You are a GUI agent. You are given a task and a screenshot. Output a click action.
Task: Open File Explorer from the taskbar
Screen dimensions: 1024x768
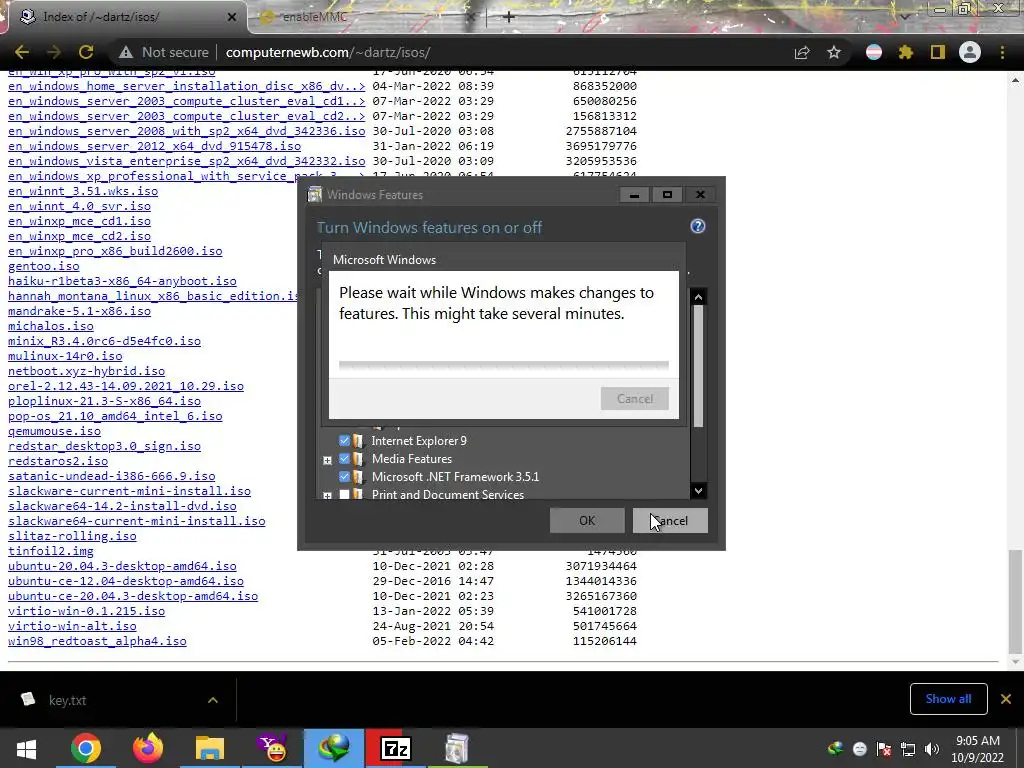click(x=210, y=748)
